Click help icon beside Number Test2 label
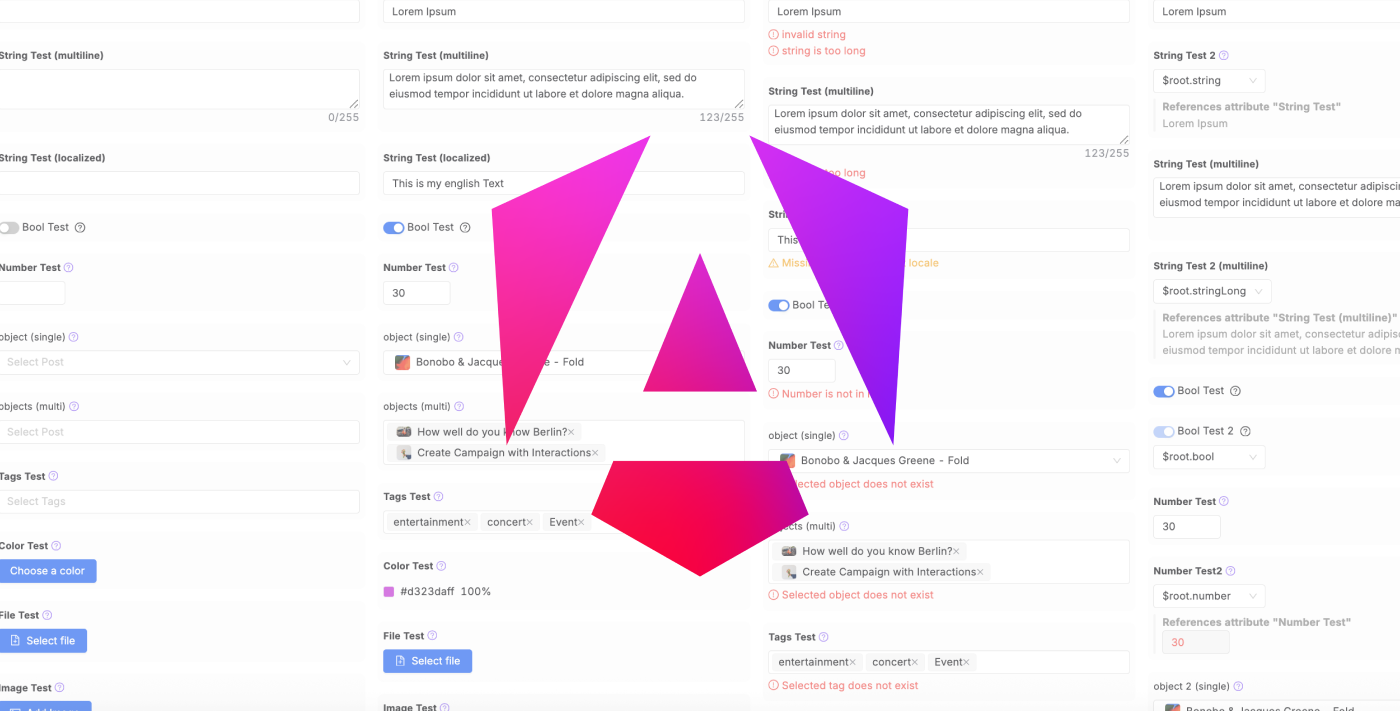The image size is (1400, 711). [x=1230, y=571]
